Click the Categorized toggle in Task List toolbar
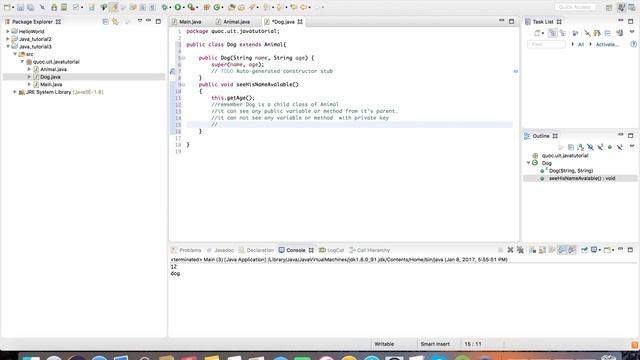Screen dimensions: 640x360 pos(552,33)
